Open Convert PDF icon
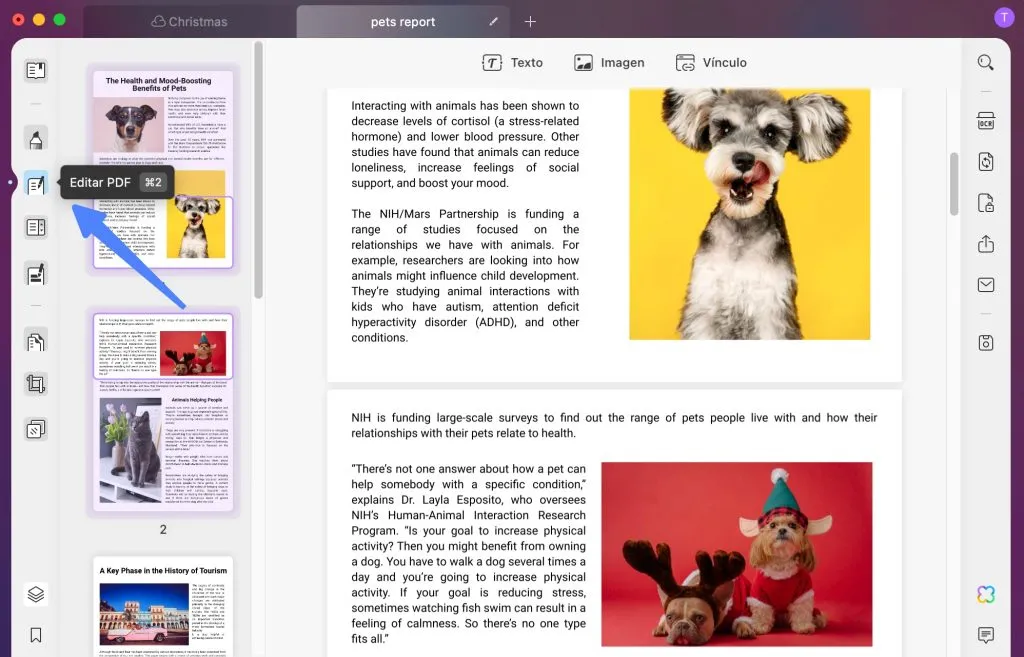Viewport: 1024px width, 657px height. tap(985, 161)
